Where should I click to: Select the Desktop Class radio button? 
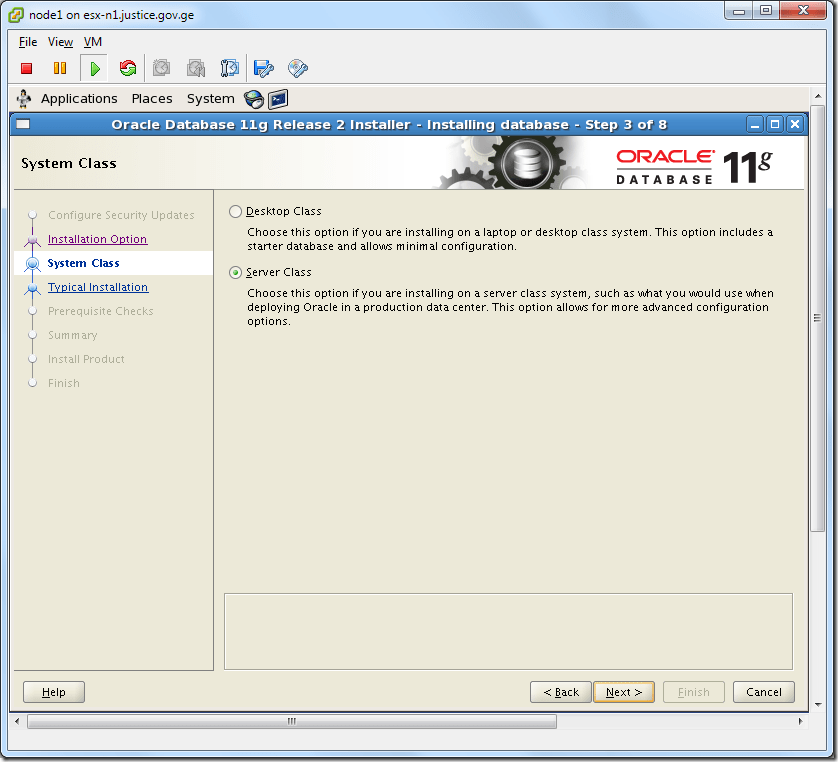(x=235, y=211)
